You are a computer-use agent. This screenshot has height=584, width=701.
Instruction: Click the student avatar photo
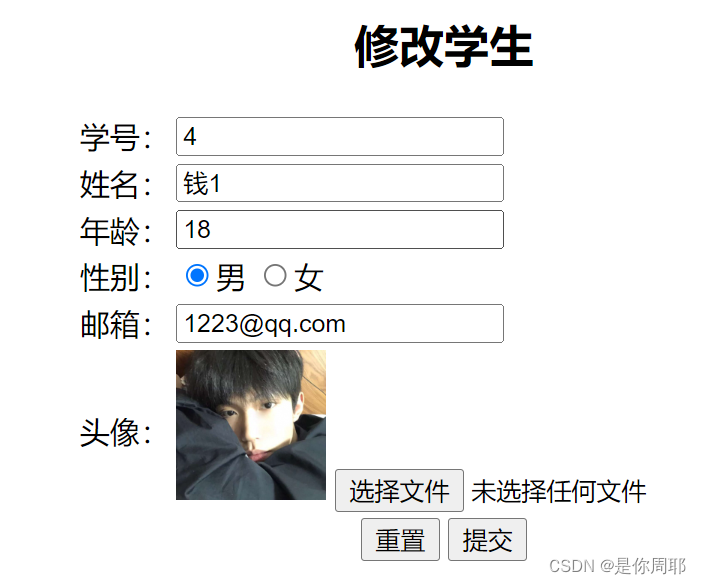(x=251, y=425)
